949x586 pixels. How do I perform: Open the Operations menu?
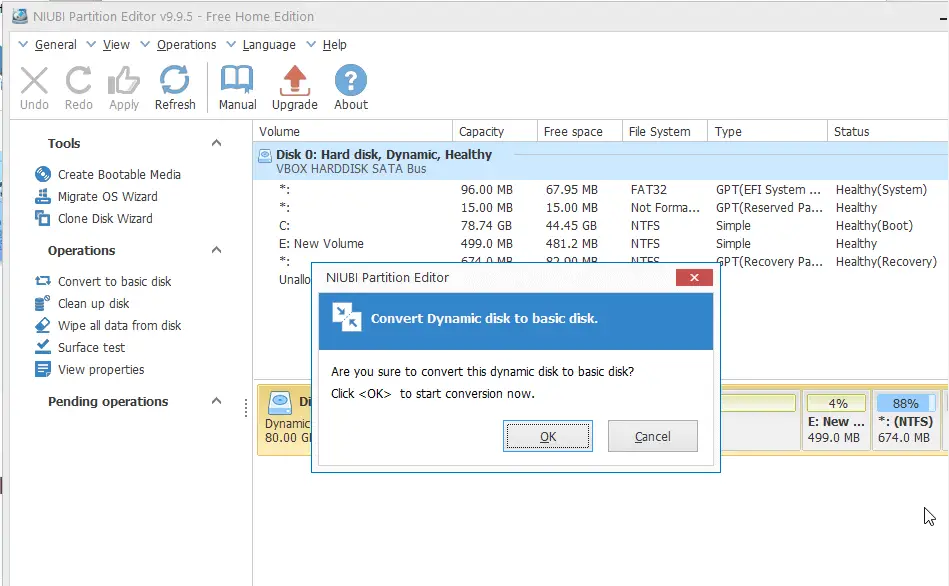[x=186, y=45]
